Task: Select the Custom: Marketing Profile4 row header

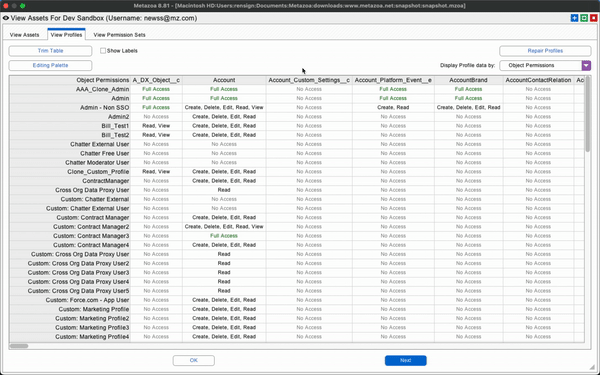Action: (70, 337)
